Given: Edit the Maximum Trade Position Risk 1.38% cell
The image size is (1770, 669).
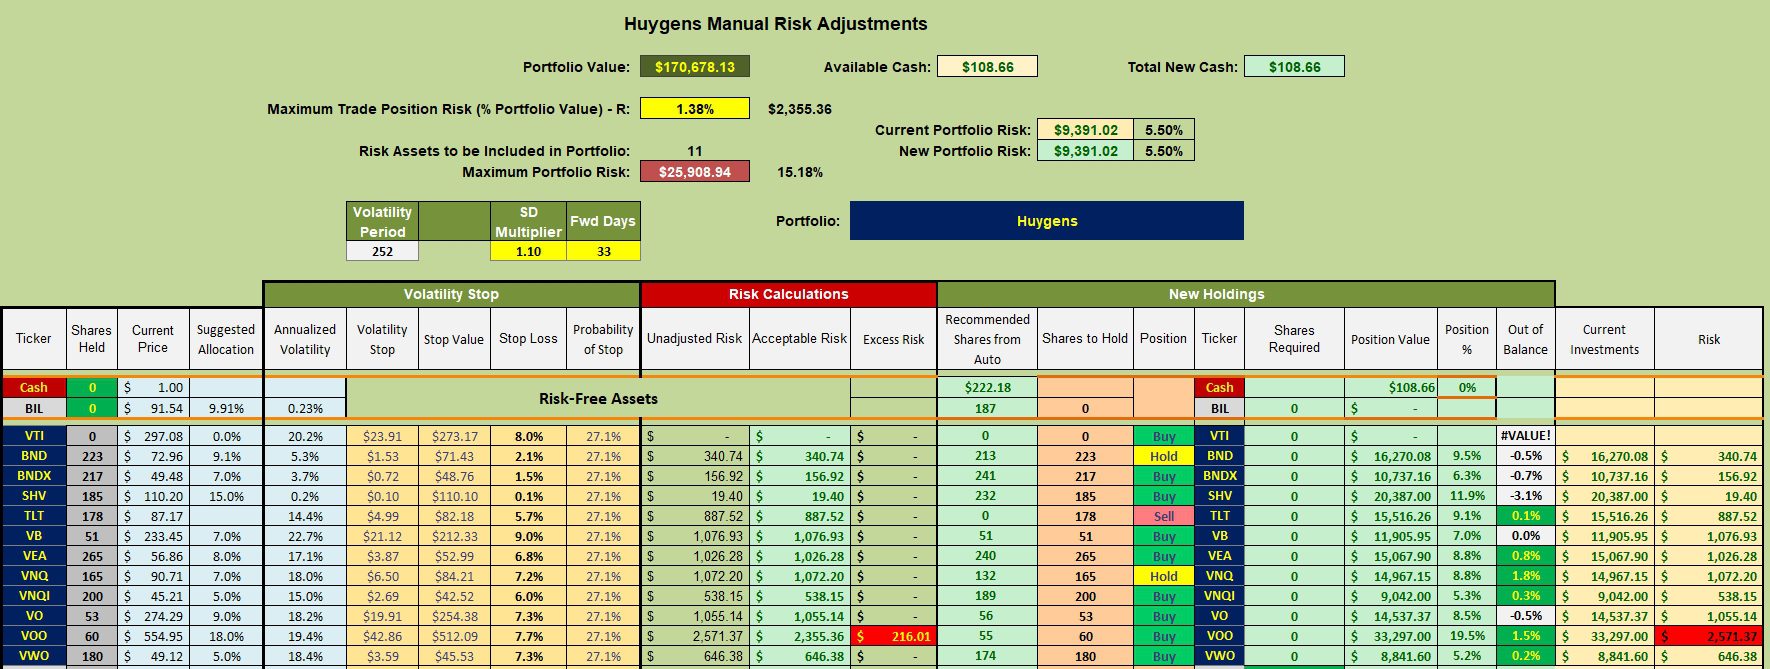Looking at the screenshot, I should click(695, 108).
